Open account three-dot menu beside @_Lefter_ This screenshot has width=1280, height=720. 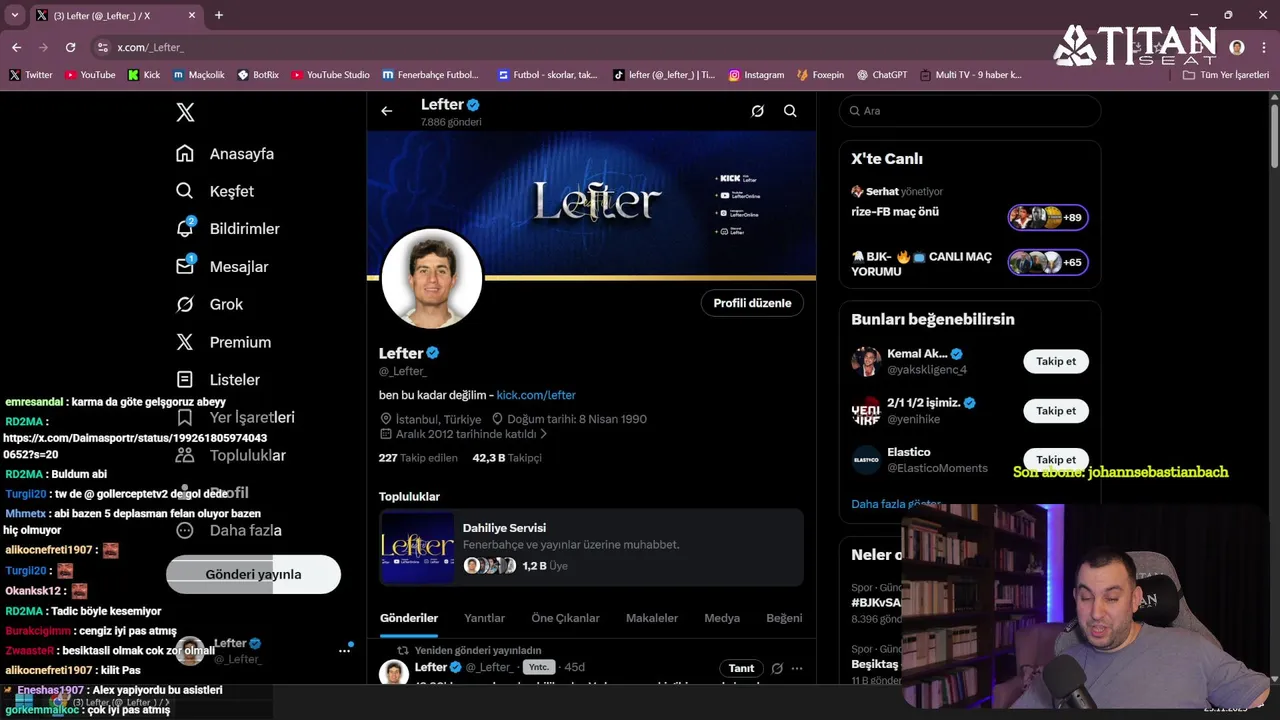click(x=344, y=650)
